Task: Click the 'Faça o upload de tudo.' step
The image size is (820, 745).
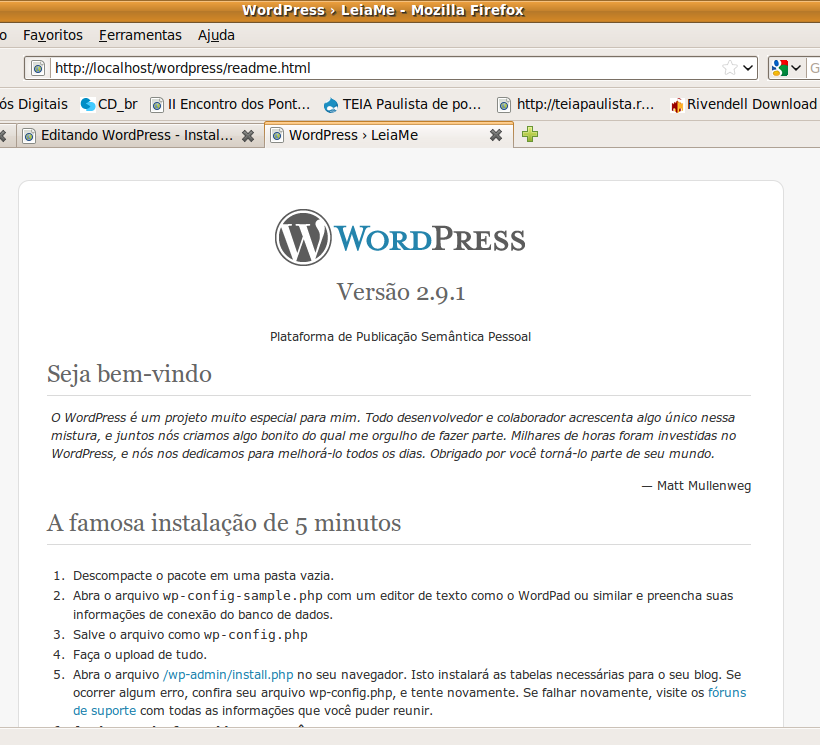Action: 140,655
